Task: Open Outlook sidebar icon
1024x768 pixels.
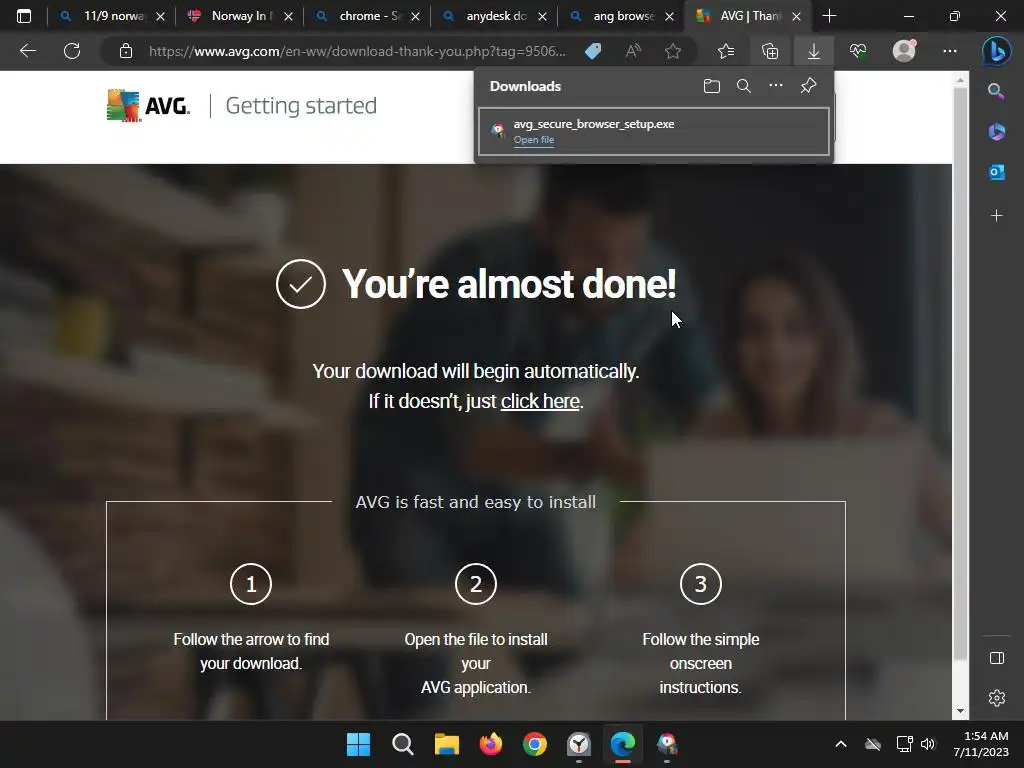Action: 997,172
